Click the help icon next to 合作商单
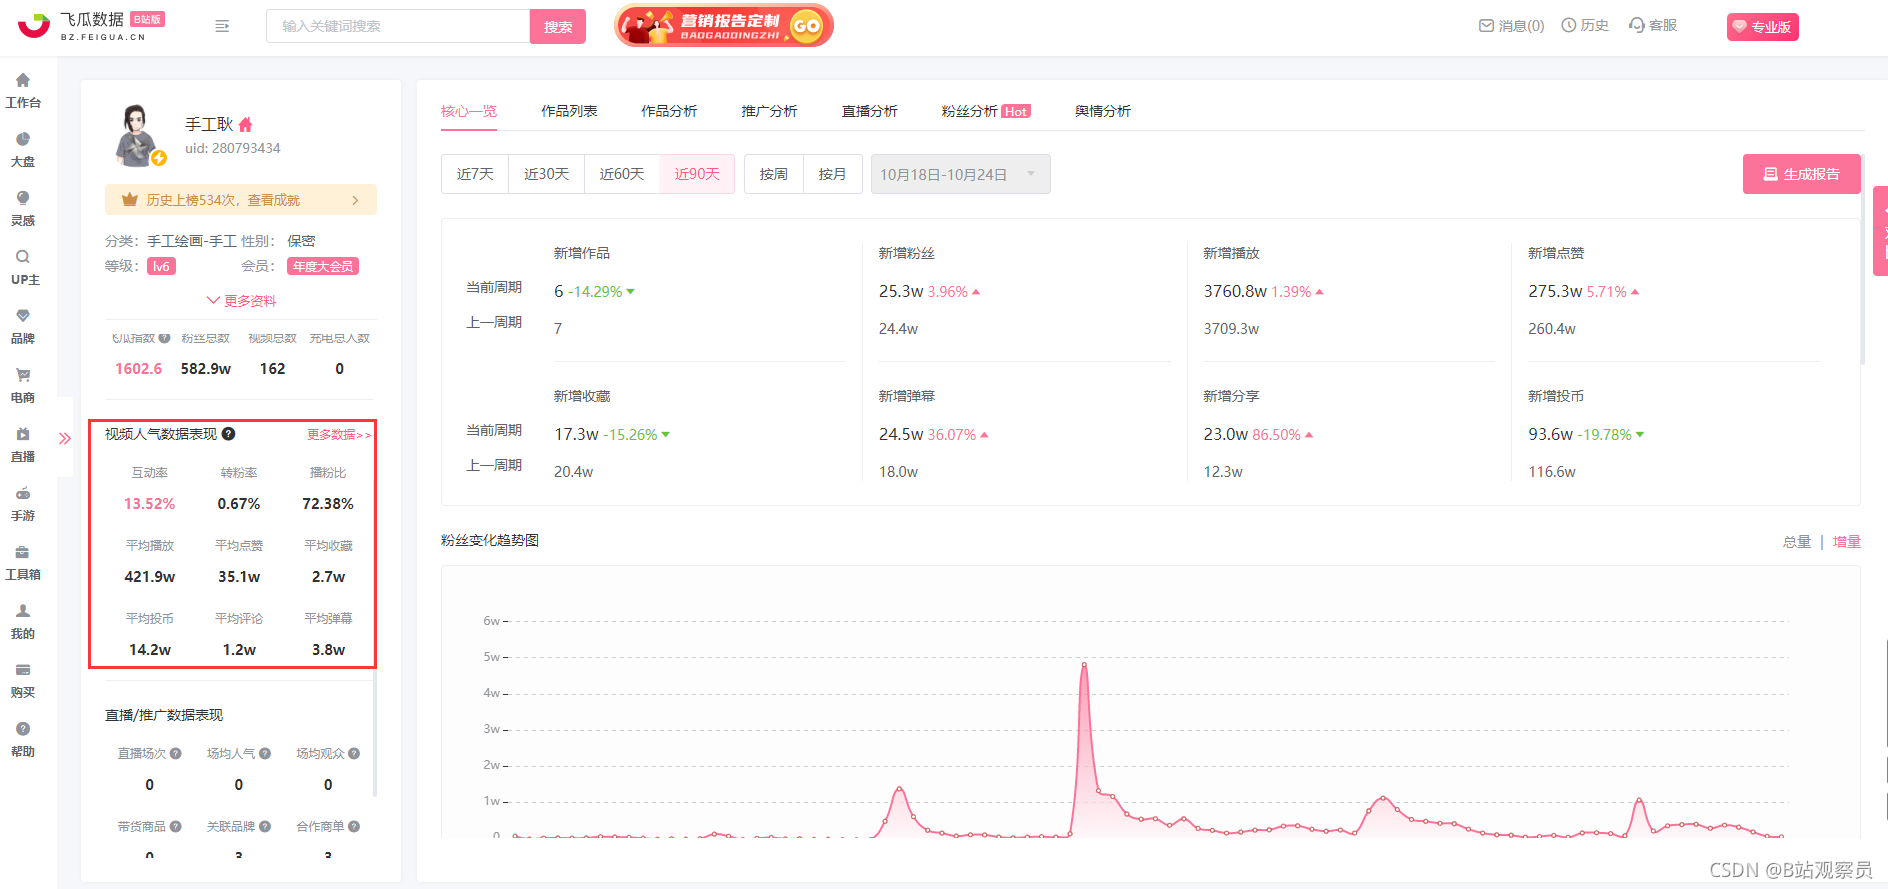1888x889 pixels. click(x=354, y=827)
